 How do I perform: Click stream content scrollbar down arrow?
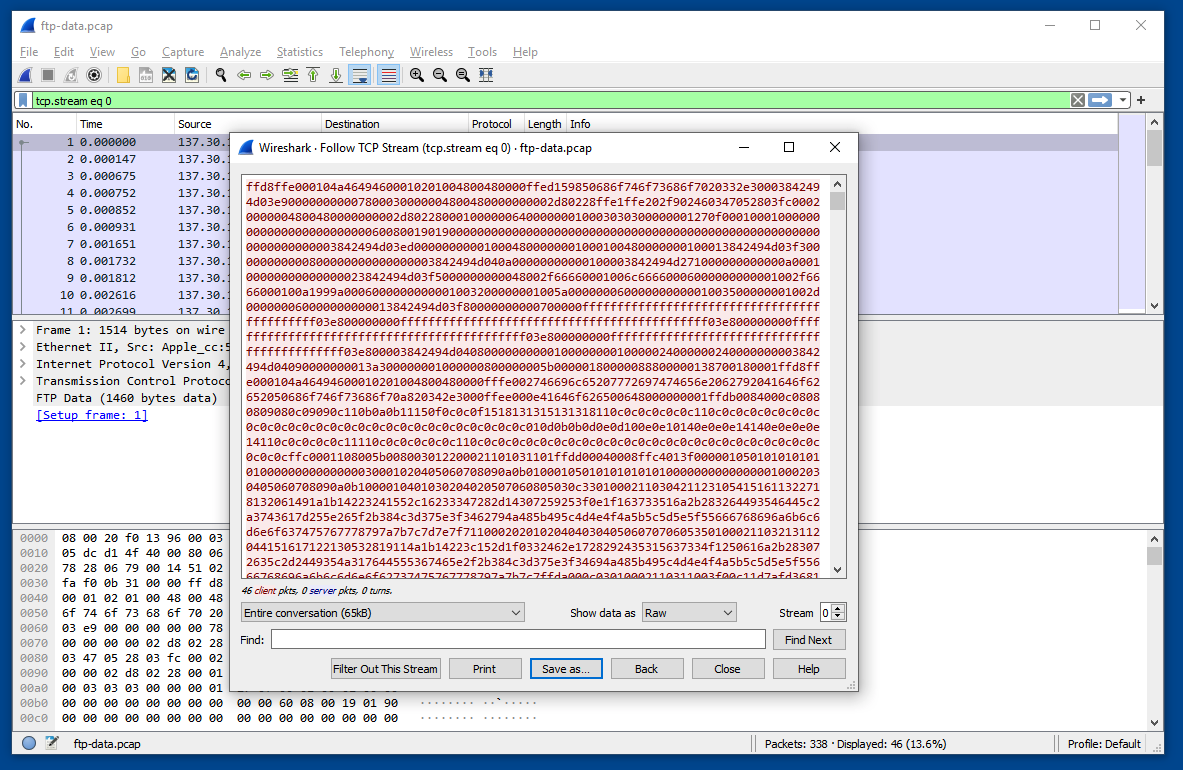pyautogui.click(x=837, y=570)
